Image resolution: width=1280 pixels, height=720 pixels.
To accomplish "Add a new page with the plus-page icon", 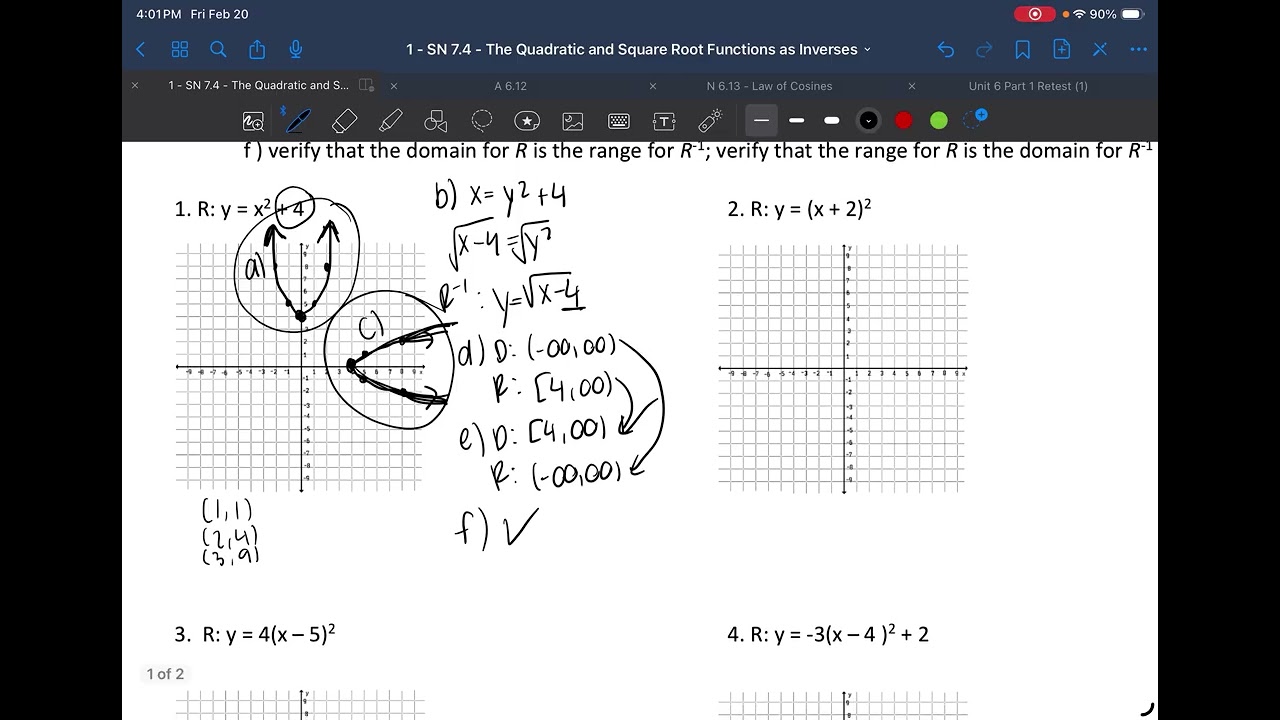I will pyautogui.click(x=1061, y=49).
